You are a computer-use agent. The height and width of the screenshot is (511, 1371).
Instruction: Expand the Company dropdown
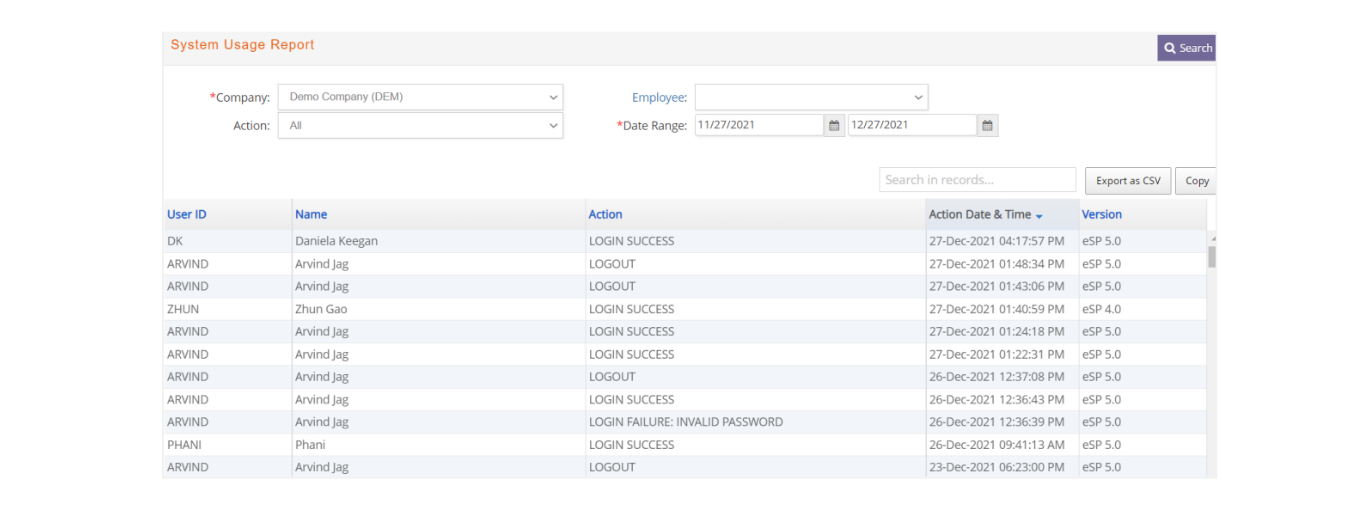[x=421, y=97]
